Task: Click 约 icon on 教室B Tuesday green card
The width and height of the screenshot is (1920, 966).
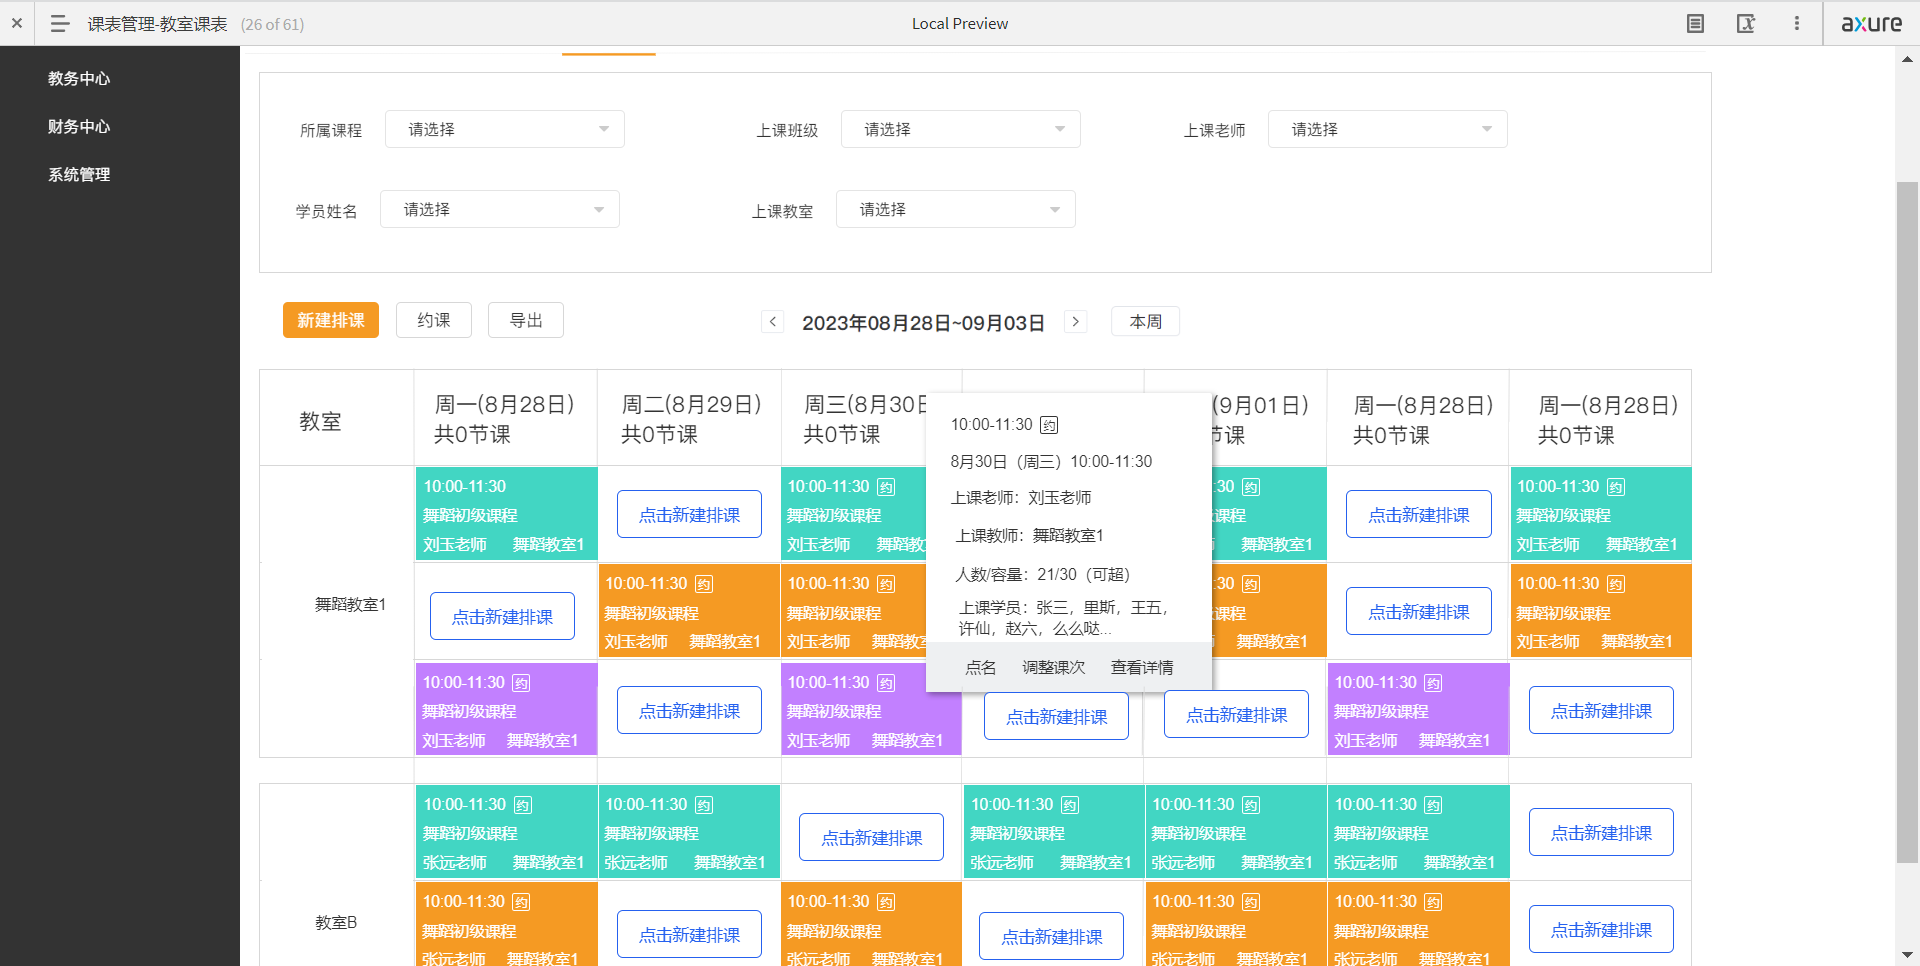Action: pos(704,805)
